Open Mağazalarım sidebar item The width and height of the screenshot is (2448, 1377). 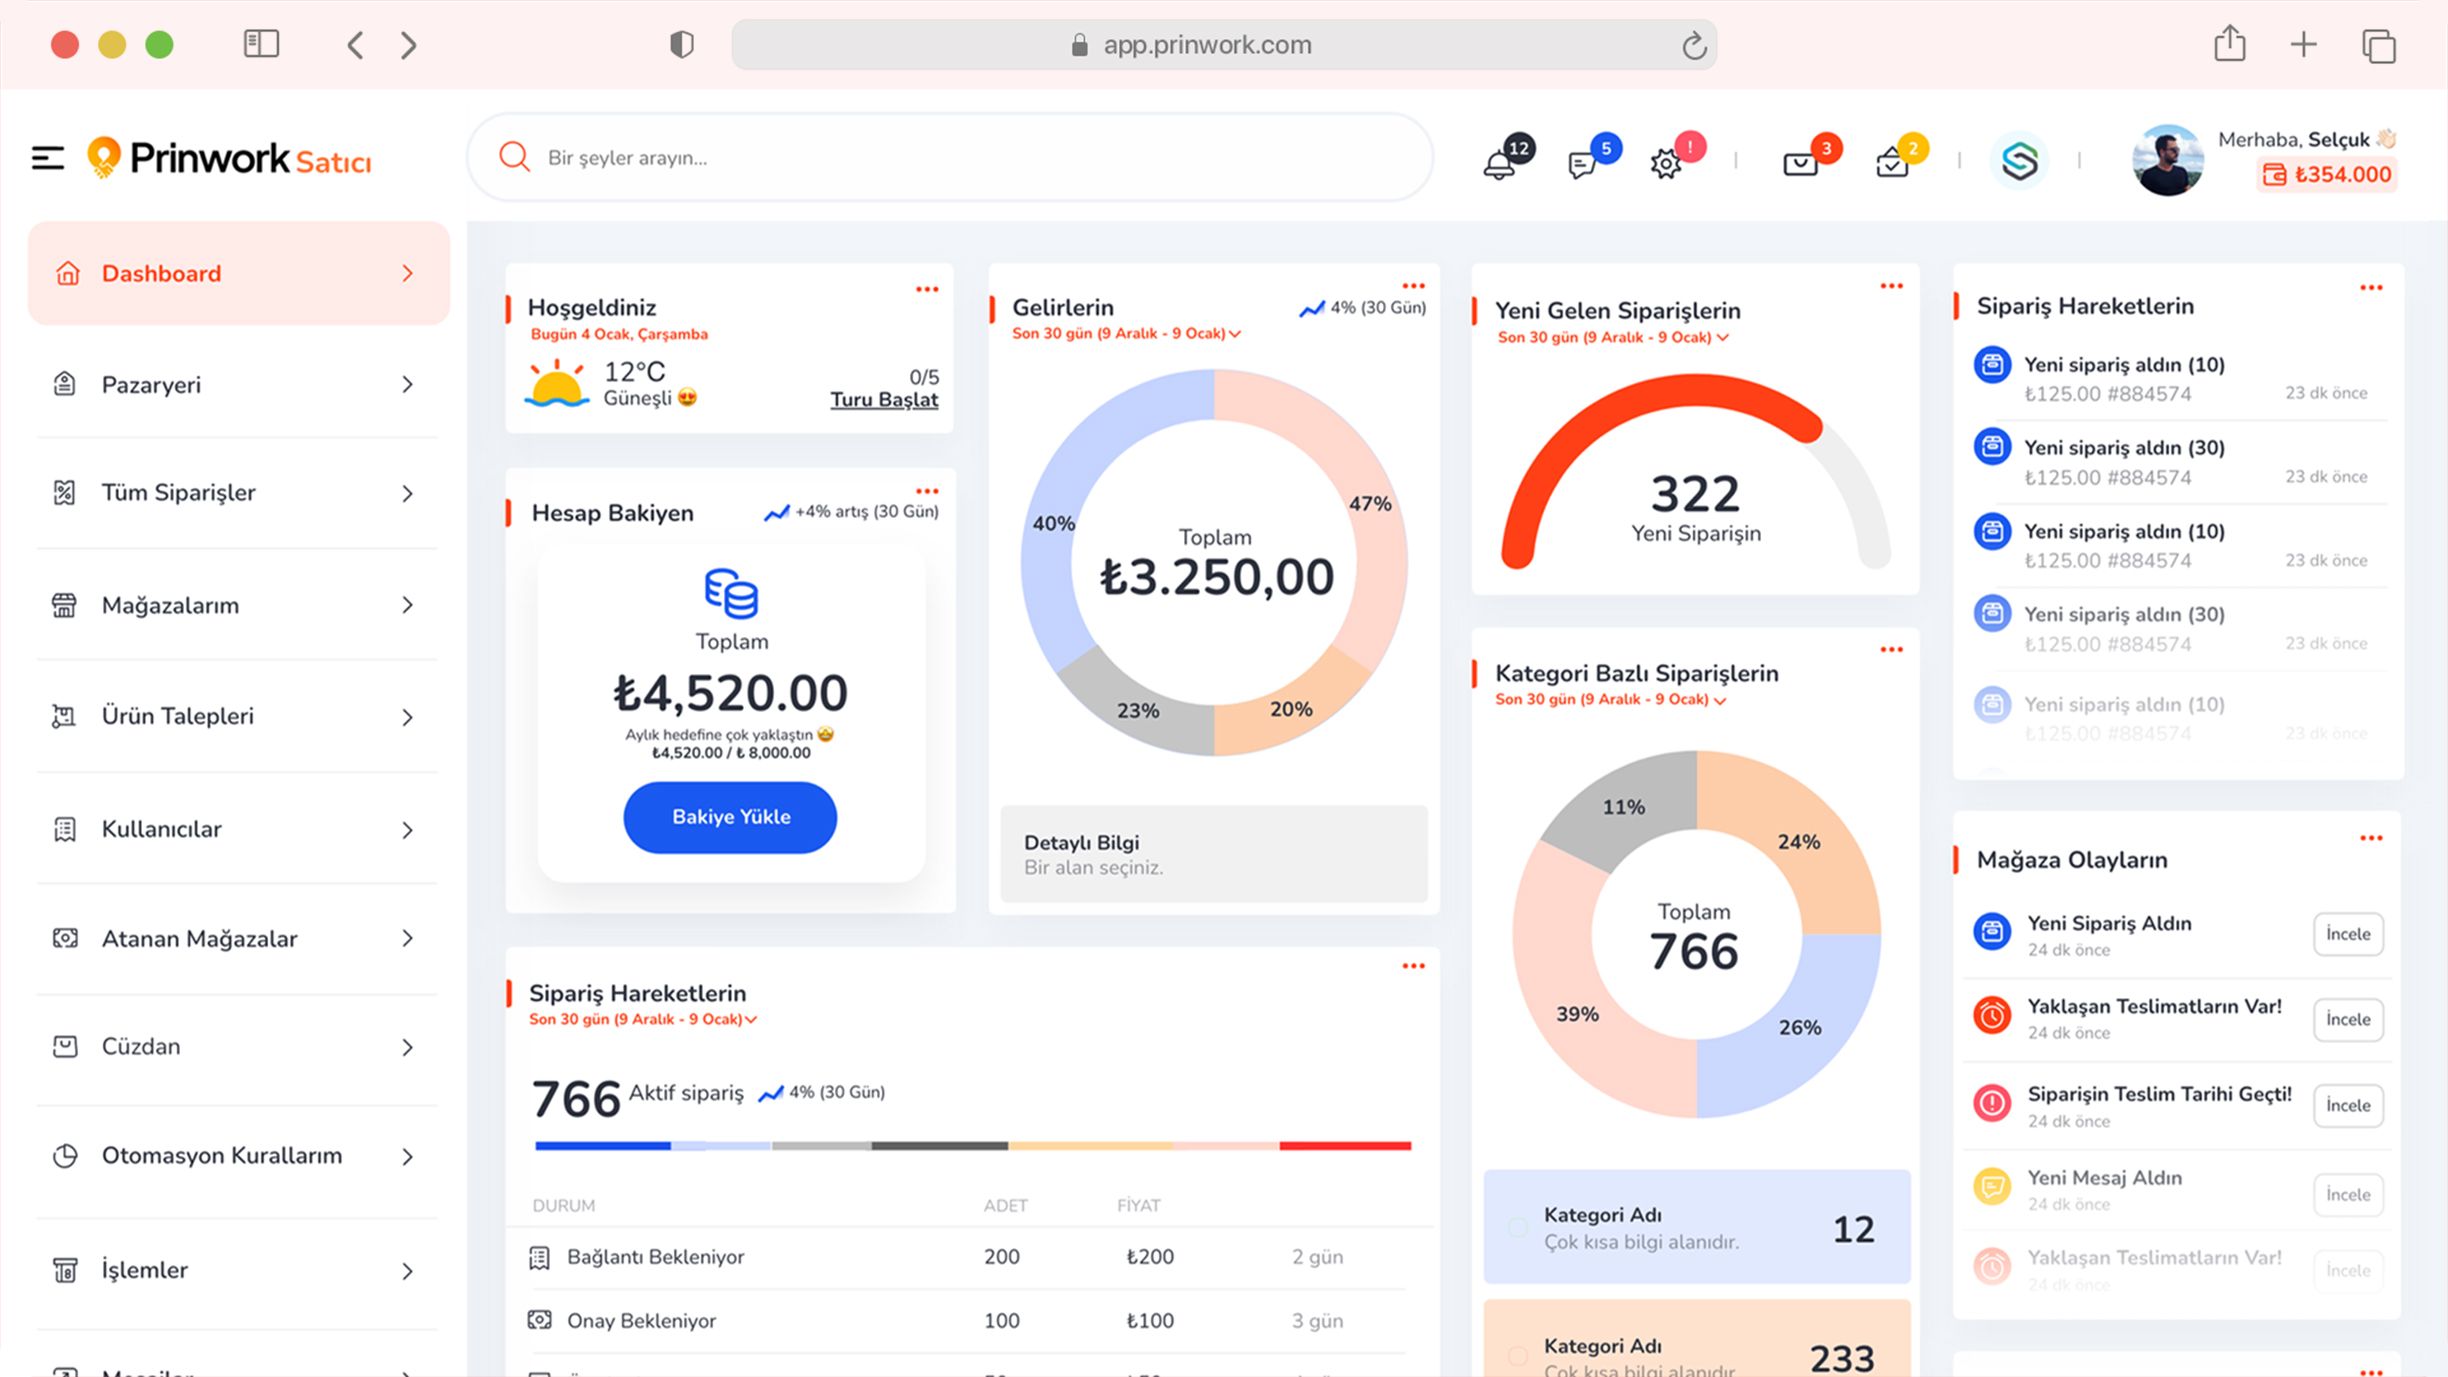click(x=239, y=605)
